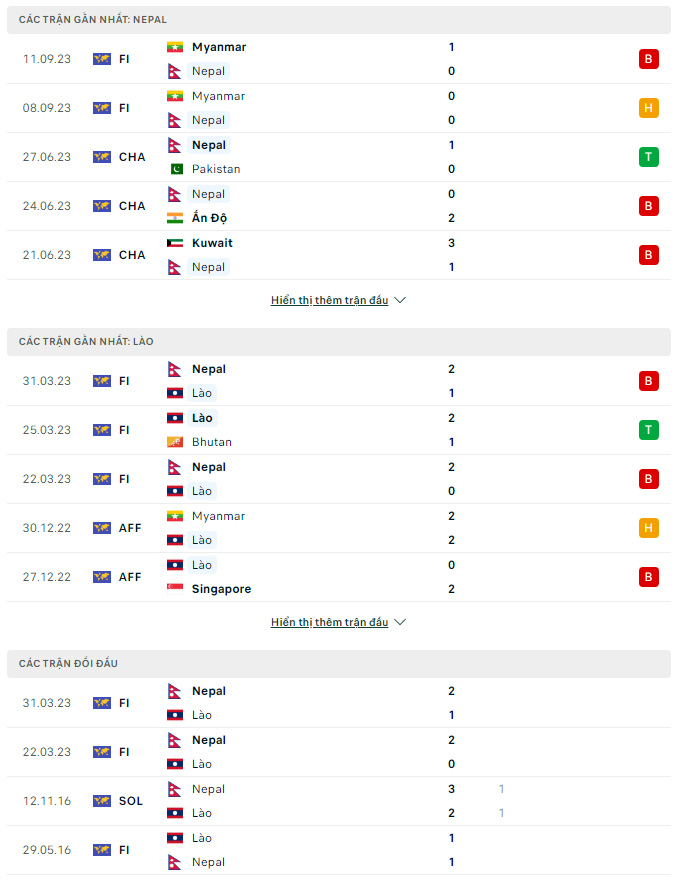Image resolution: width=676 pixels, height=885 pixels.
Task: Click the competition icon beside SOL on 12.11.16
Action: 102,801
